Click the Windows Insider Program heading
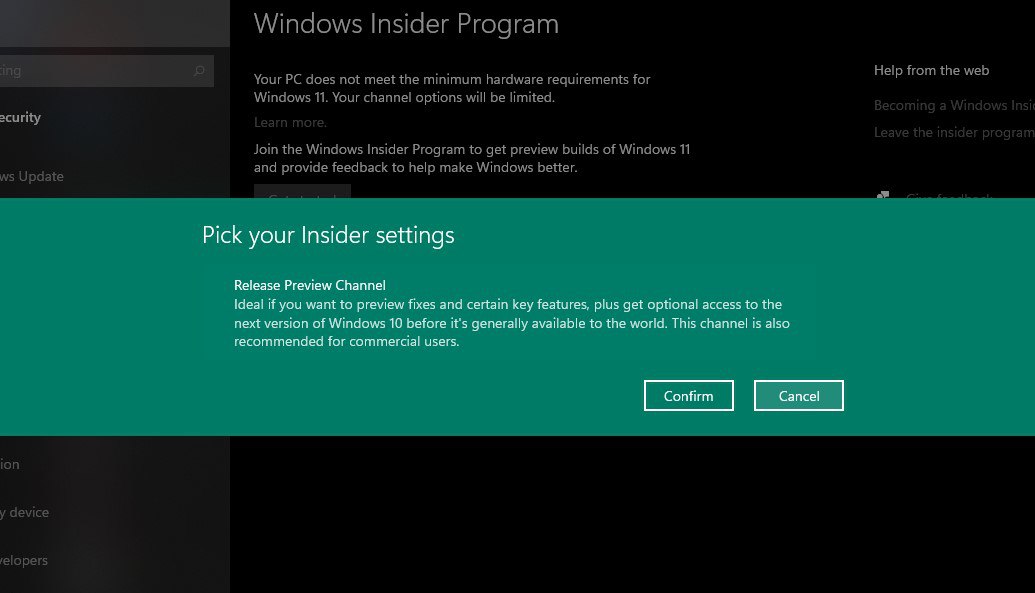Viewport: 1035px width, 593px height. [406, 24]
